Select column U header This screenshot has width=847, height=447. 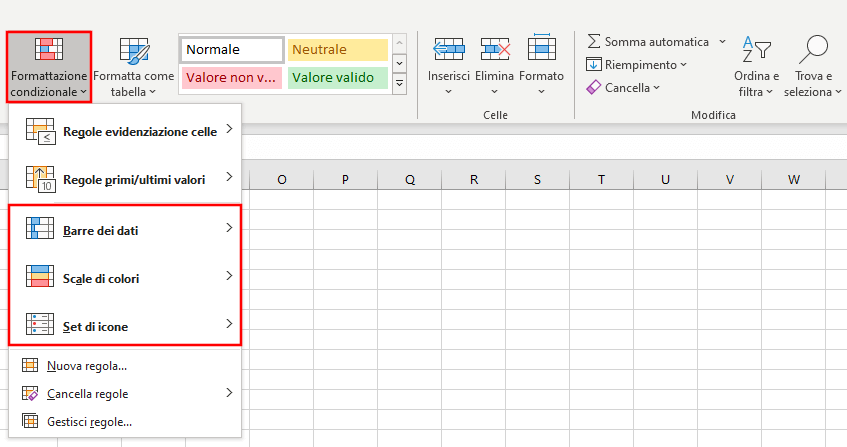click(665, 180)
